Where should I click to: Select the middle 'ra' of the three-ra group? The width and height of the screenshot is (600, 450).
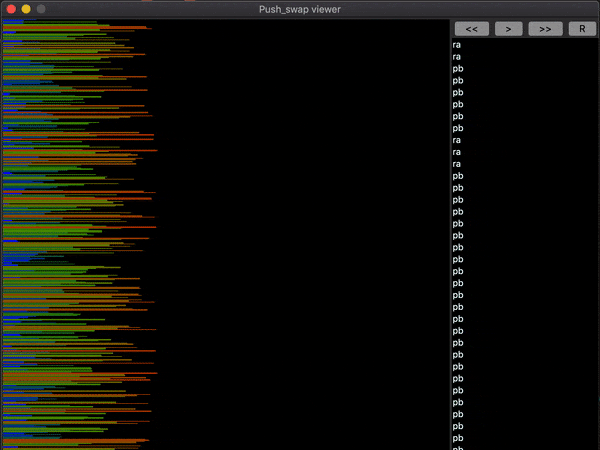point(457,152)
